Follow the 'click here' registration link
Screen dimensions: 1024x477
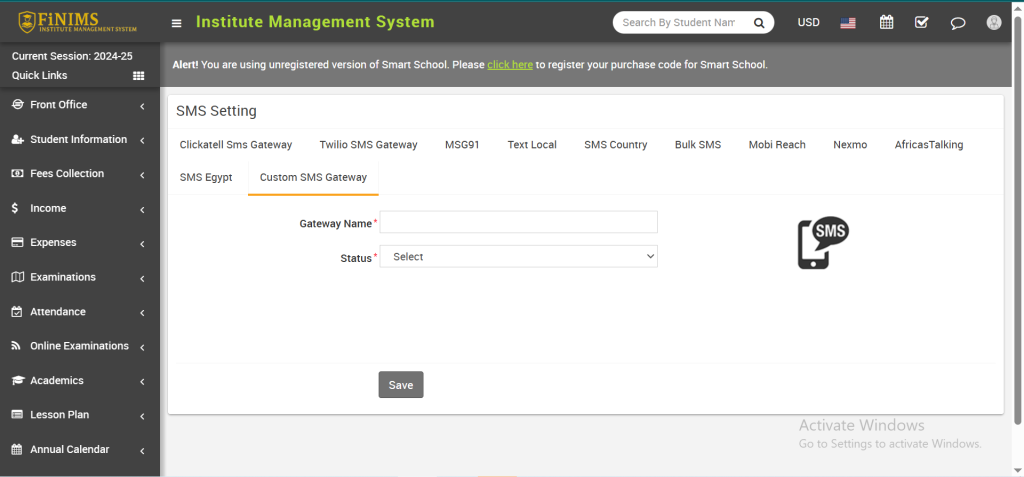click(509, 65)
